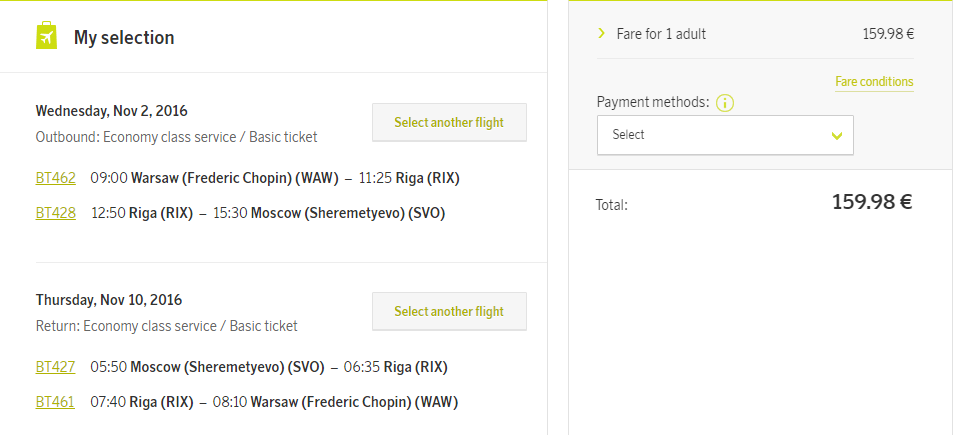Click the green shopping bag airplane icon
958x435 pixels.
coord(46,35)
